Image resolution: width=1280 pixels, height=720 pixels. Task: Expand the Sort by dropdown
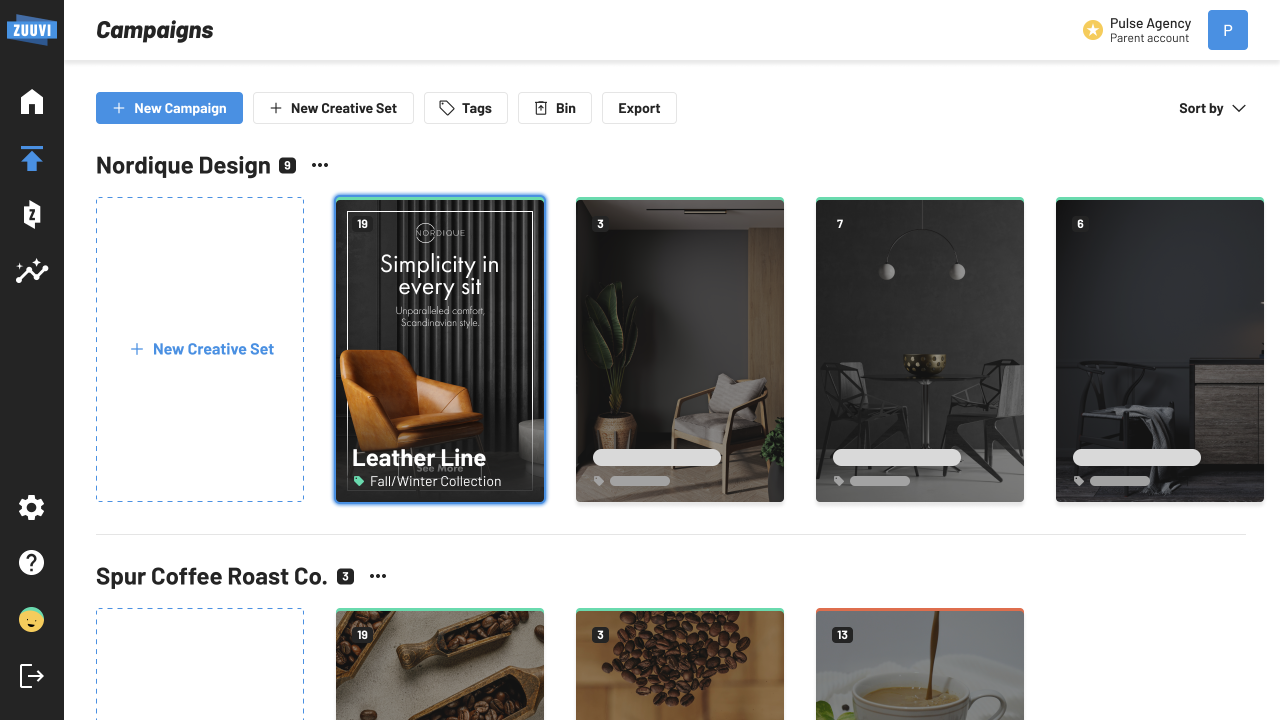coord(1212,108)
